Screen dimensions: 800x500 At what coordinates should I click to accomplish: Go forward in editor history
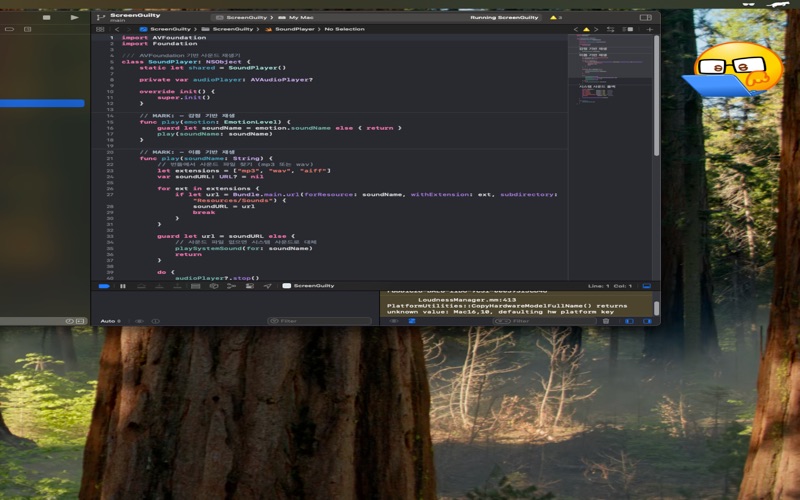click(x=129, y=30)
